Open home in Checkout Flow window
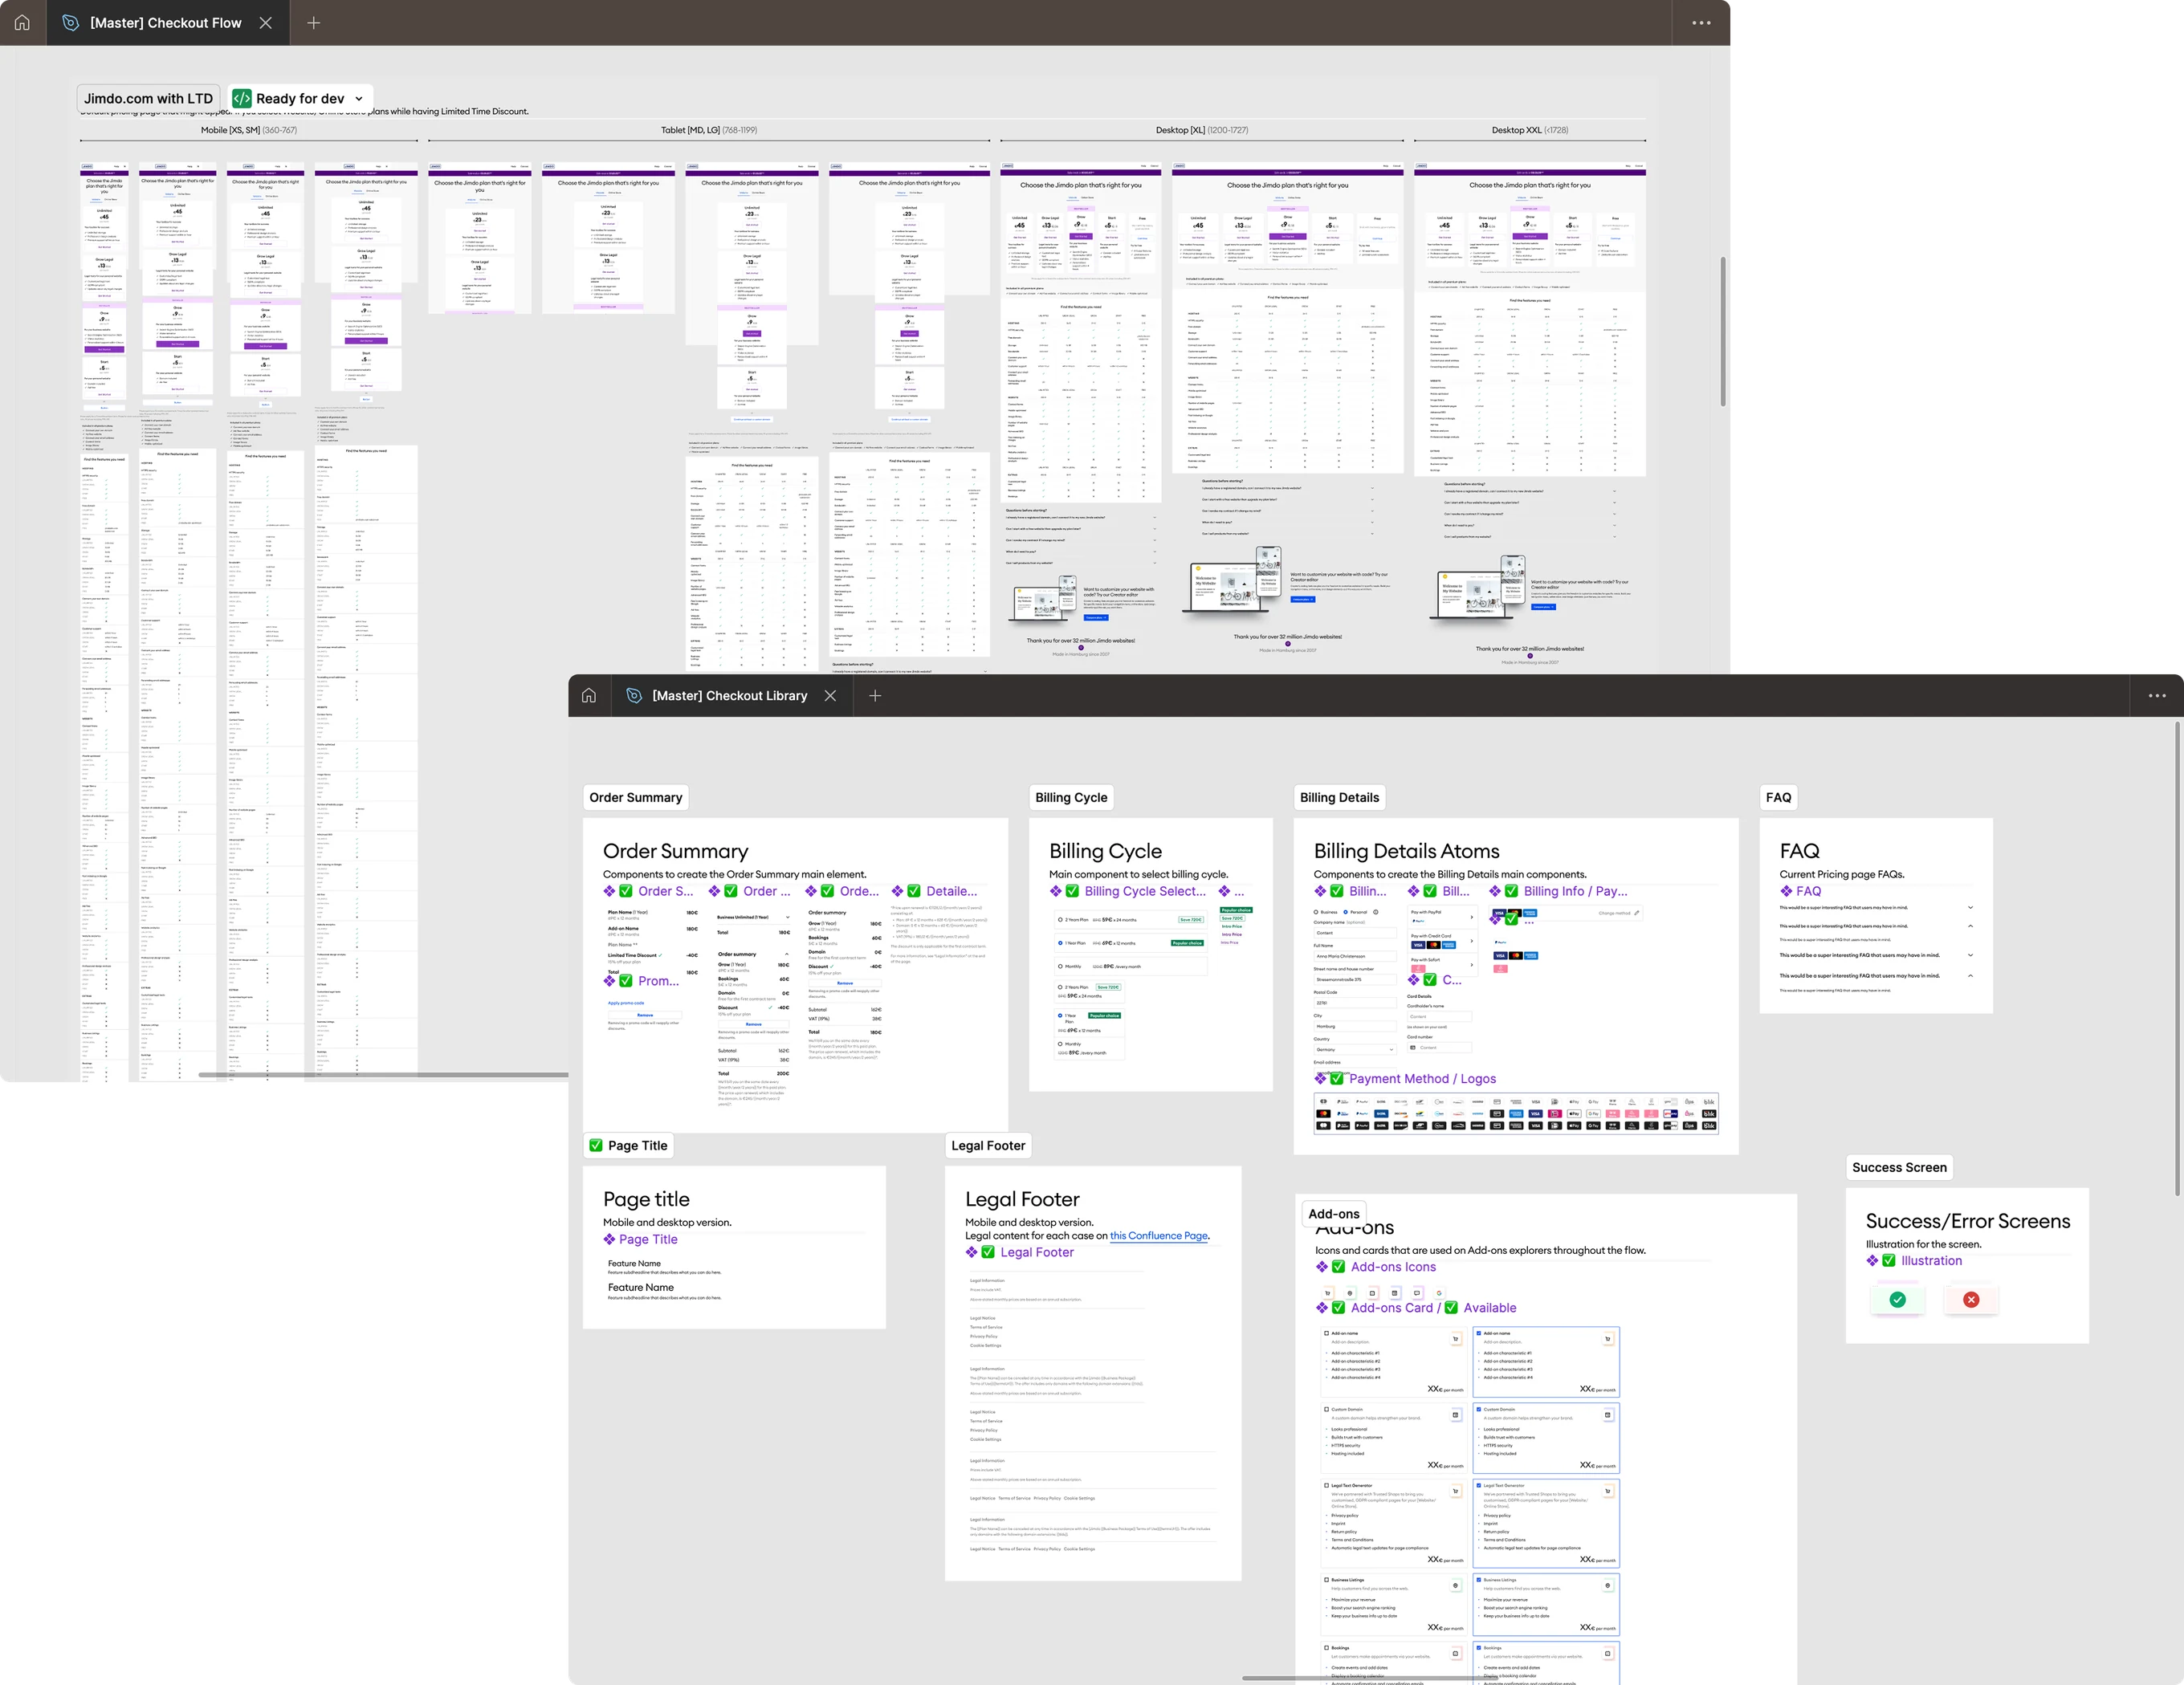Viewport: 2184px width, 1685px height. 22,22
